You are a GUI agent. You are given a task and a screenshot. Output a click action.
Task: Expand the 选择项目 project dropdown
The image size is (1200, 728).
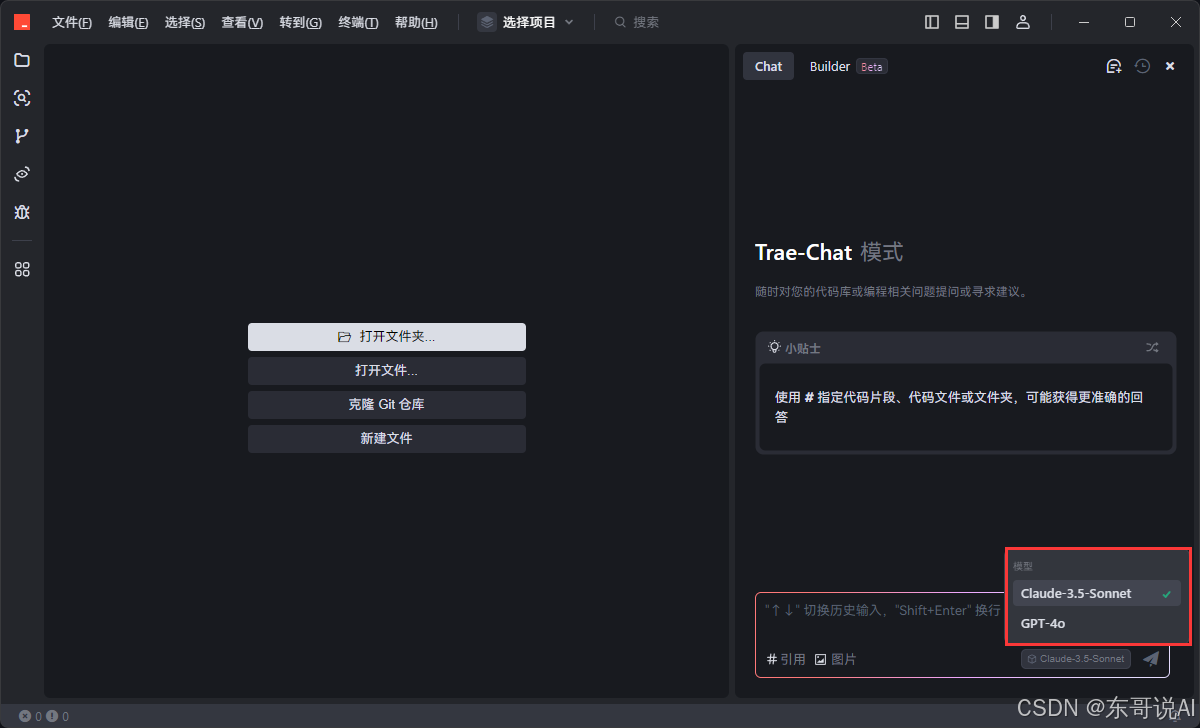(x=527, y=22)
